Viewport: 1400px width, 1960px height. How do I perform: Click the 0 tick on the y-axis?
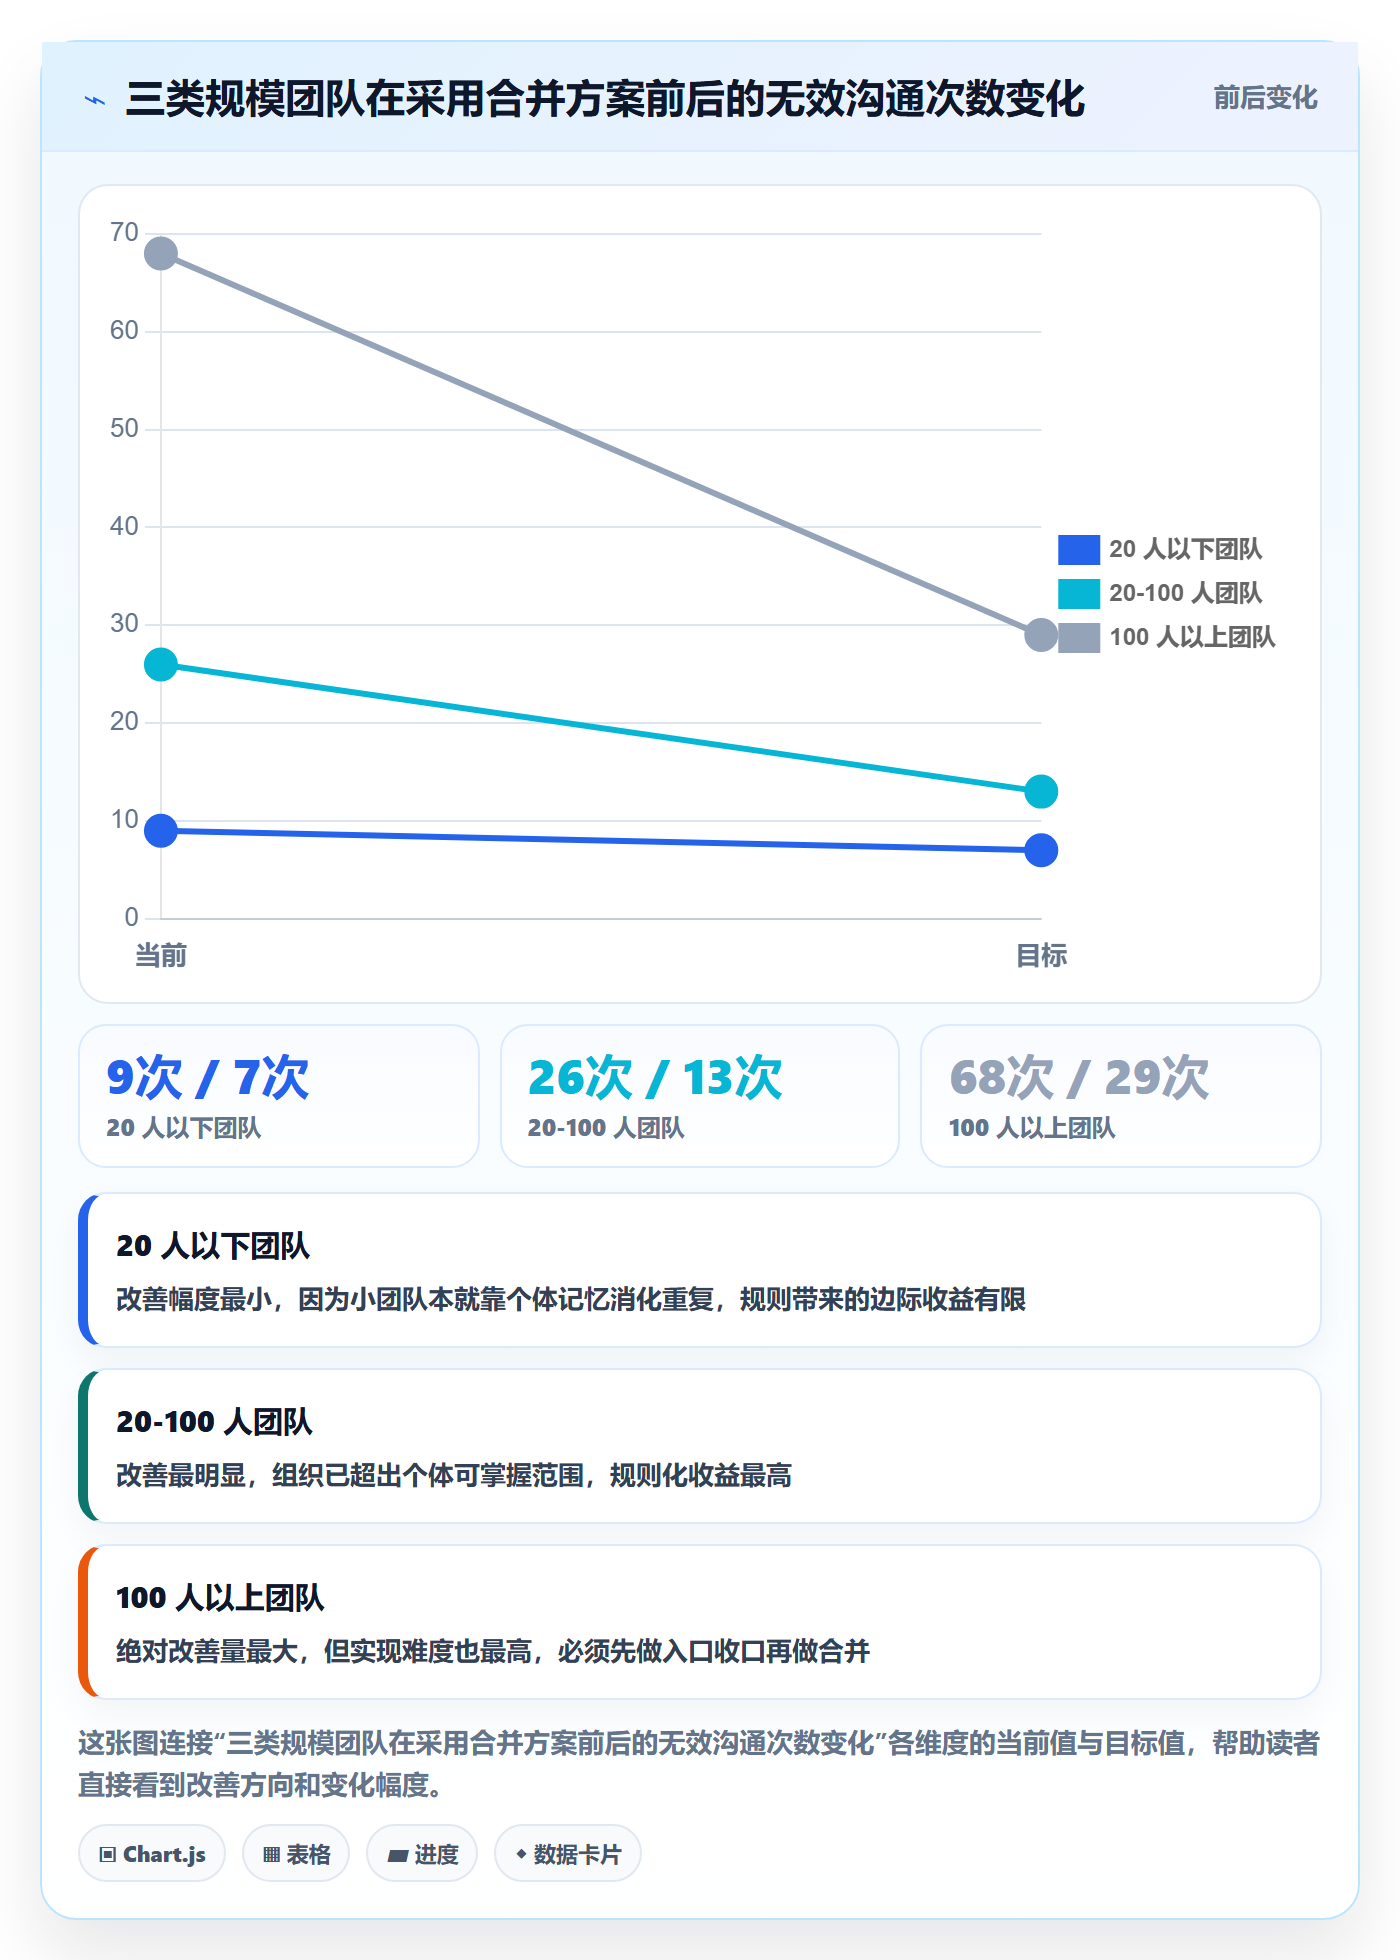pyautogui.click(x=131, y=917)
